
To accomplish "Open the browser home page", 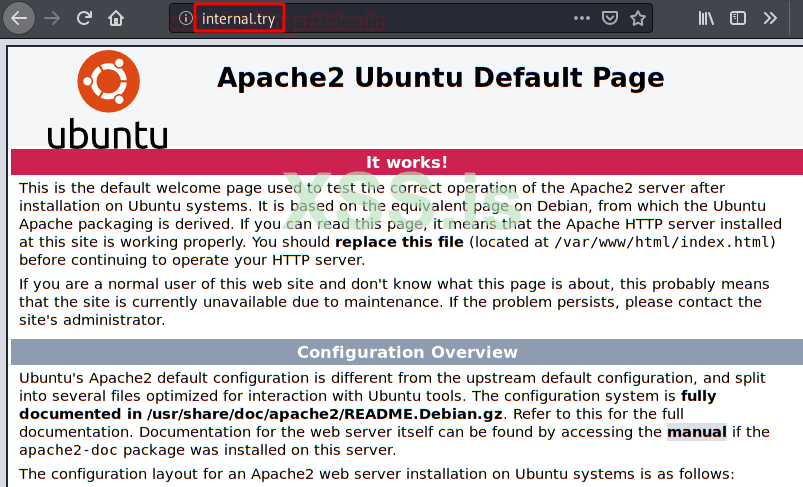I will pos(116,18).
